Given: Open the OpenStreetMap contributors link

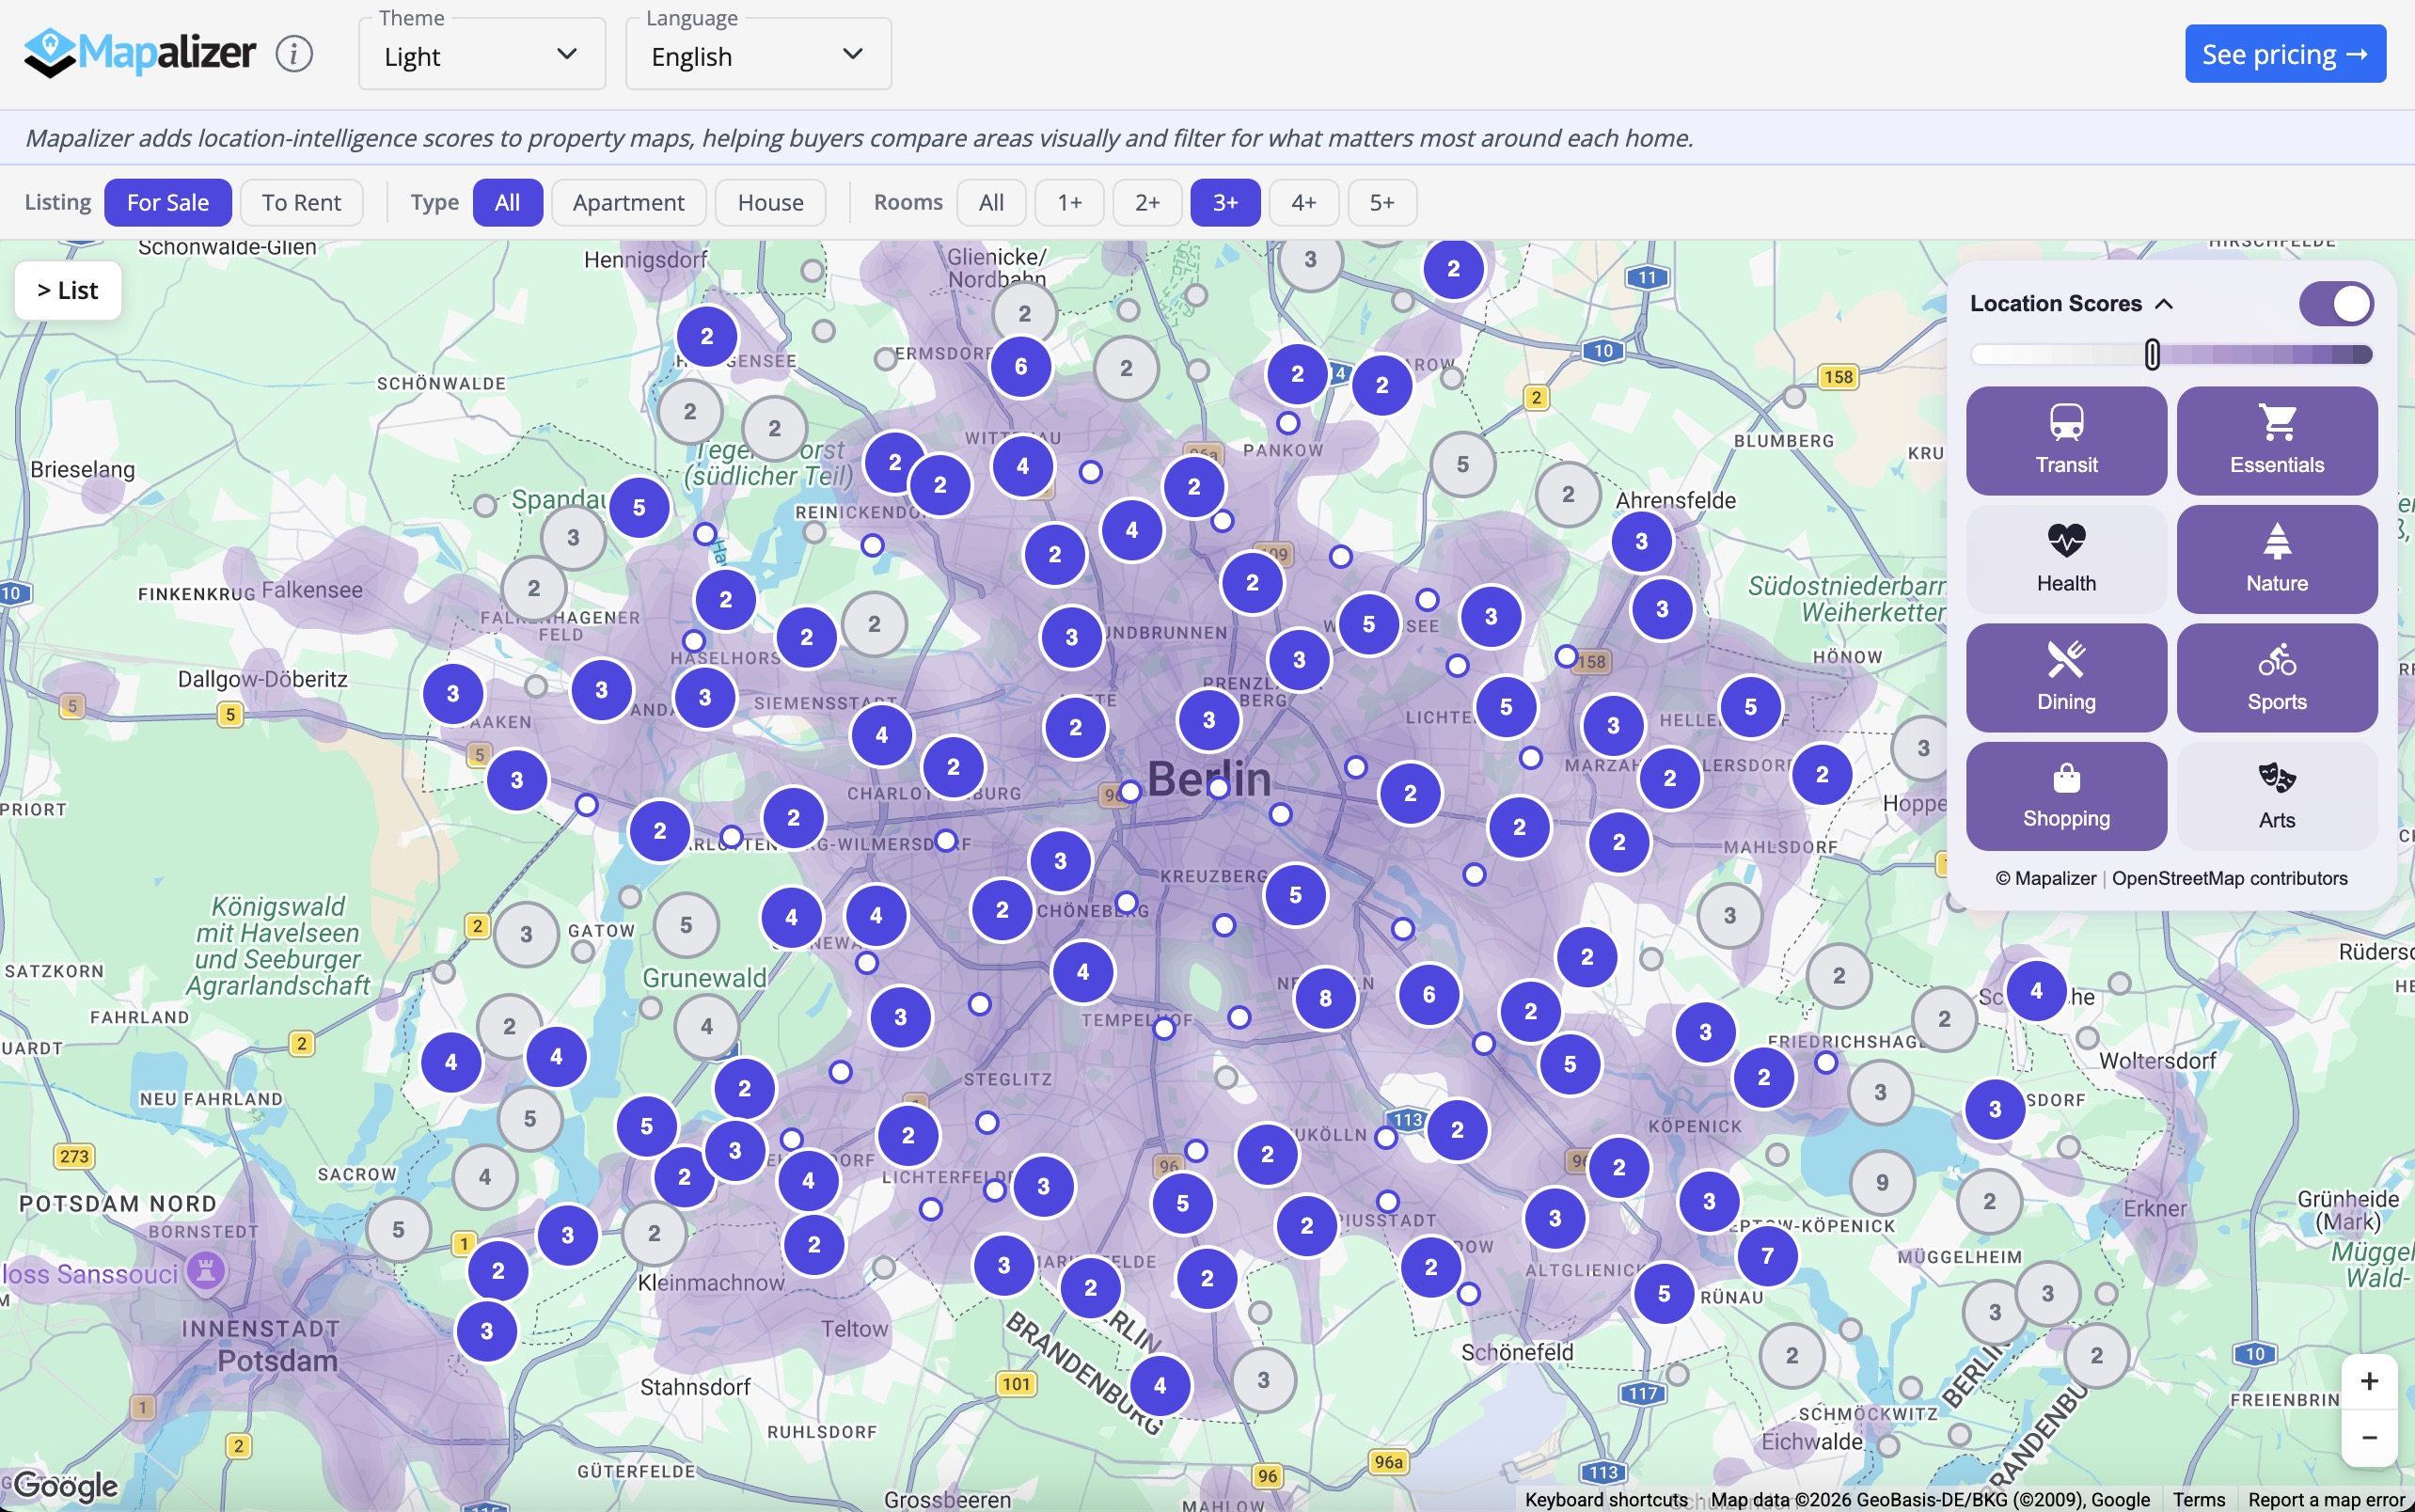Looking at the screenshot, I should [2230, 878].
